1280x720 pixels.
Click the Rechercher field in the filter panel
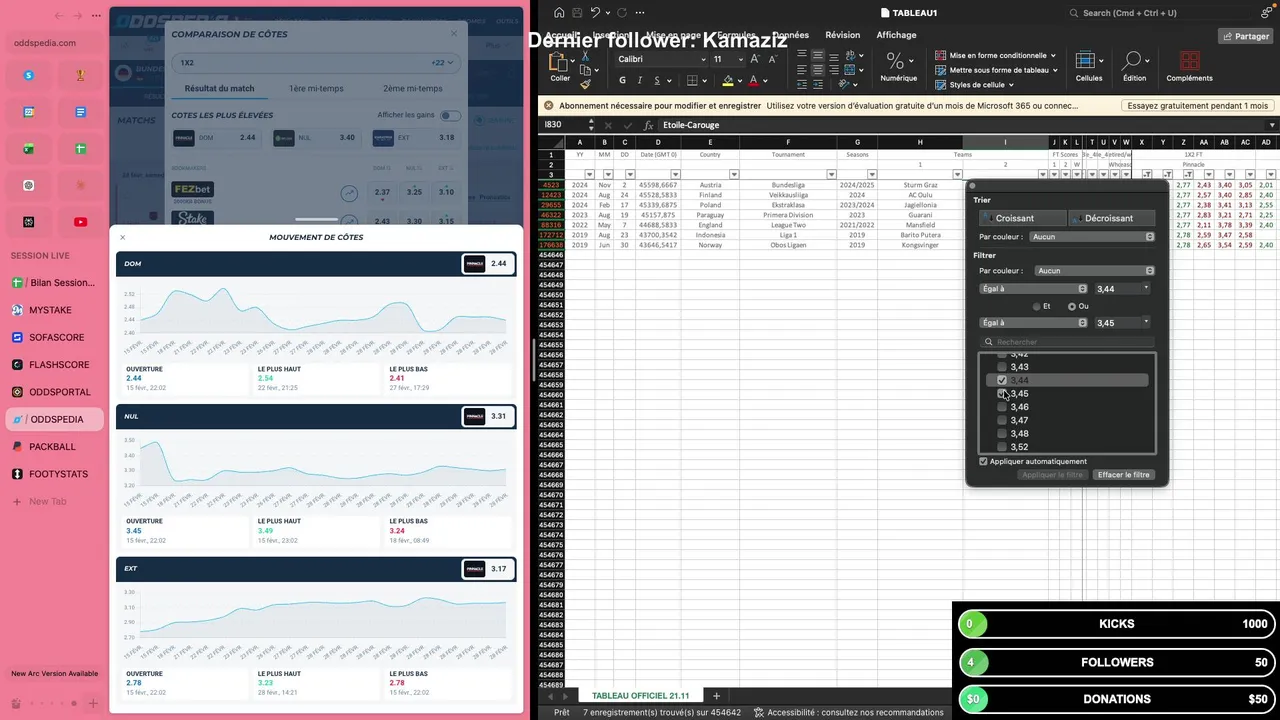tap(1067, 342)
